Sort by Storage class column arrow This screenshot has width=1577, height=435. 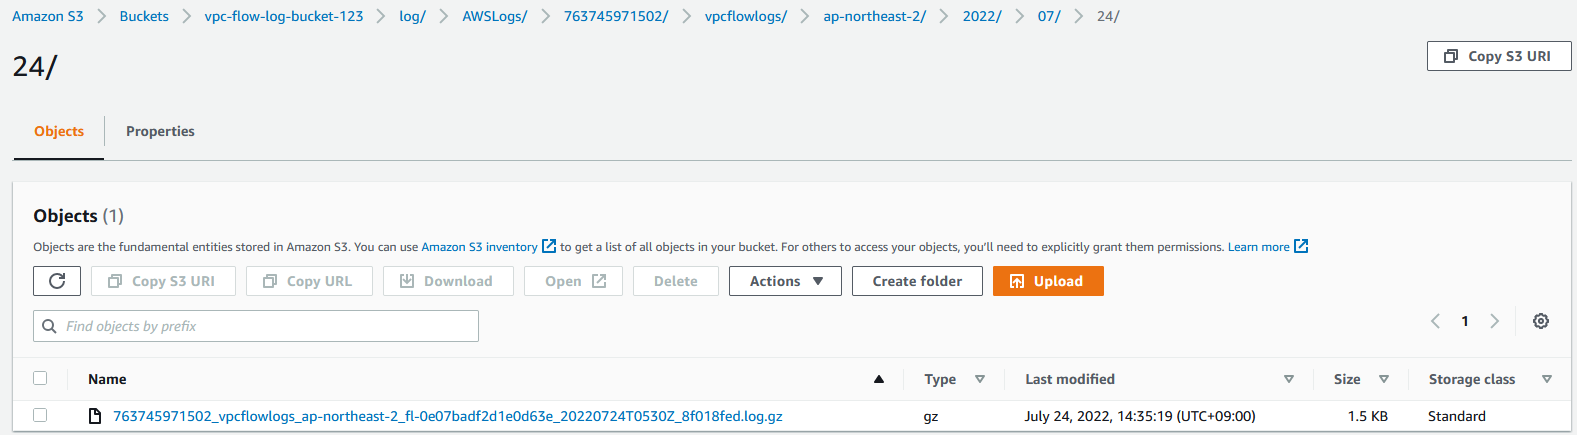click(1547, 379)
